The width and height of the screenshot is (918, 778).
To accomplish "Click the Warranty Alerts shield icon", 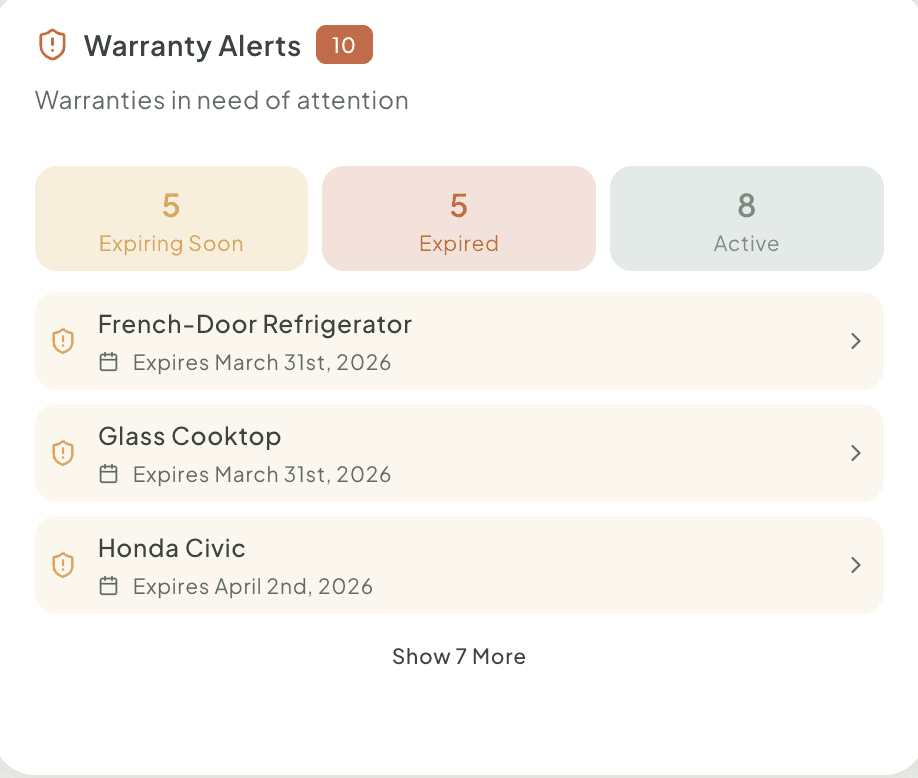I will [x=51, y=45].
